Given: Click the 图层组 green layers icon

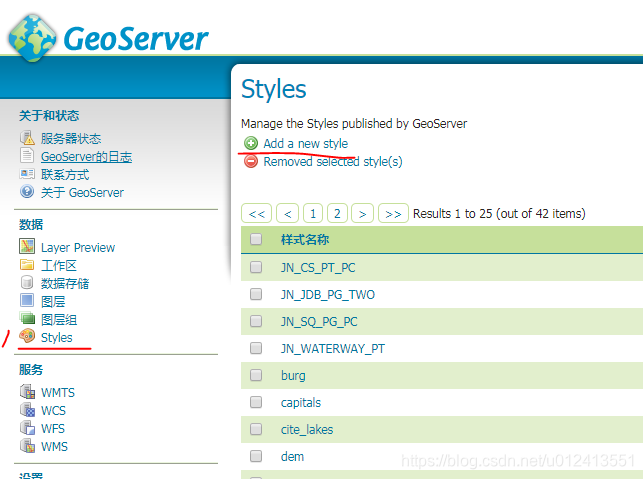Looking at the screenshot, I should [27, 318].
